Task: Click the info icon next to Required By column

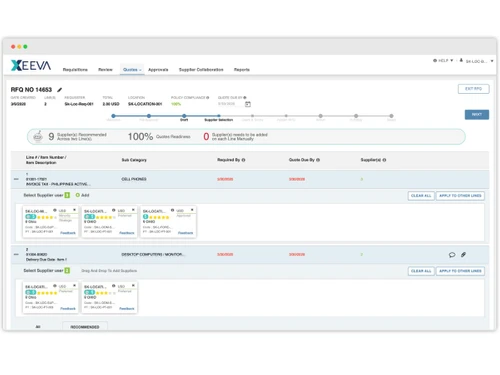Action: tap(243, 160)
